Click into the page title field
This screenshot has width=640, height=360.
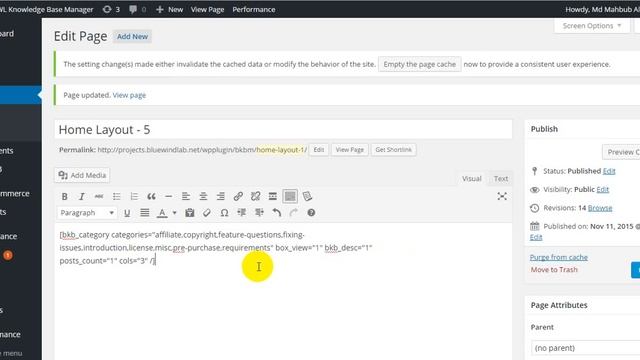pos(283,129)
